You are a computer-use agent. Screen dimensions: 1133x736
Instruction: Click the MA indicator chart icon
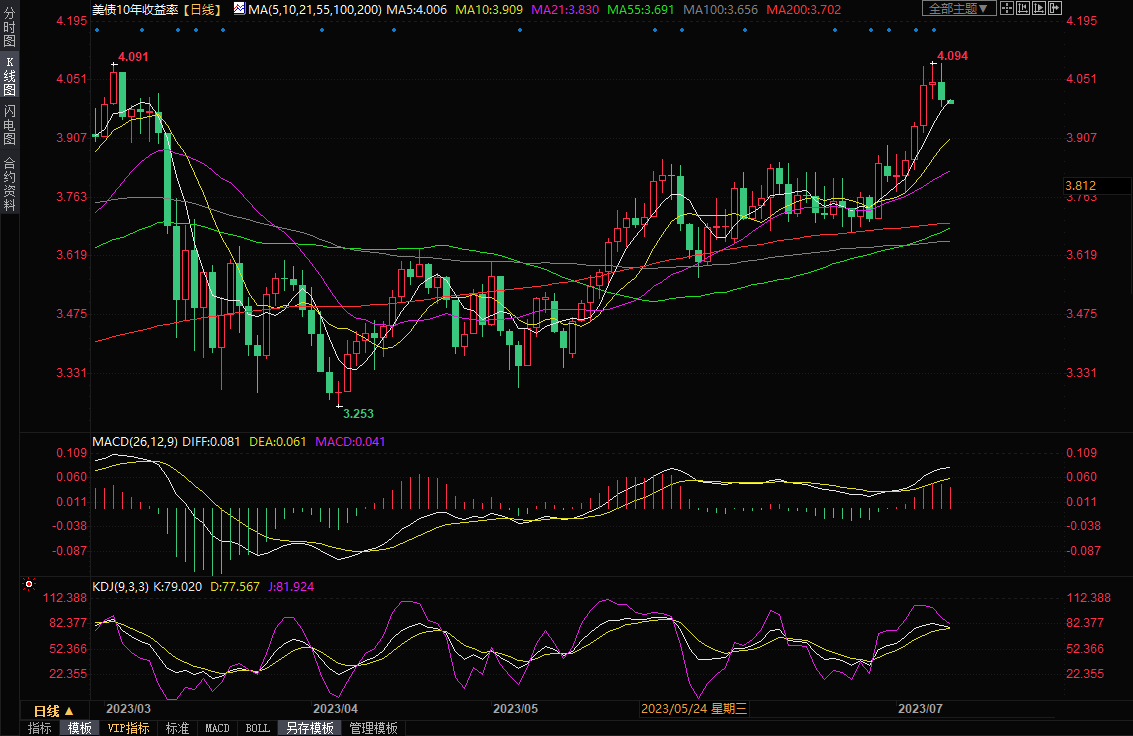238,9
